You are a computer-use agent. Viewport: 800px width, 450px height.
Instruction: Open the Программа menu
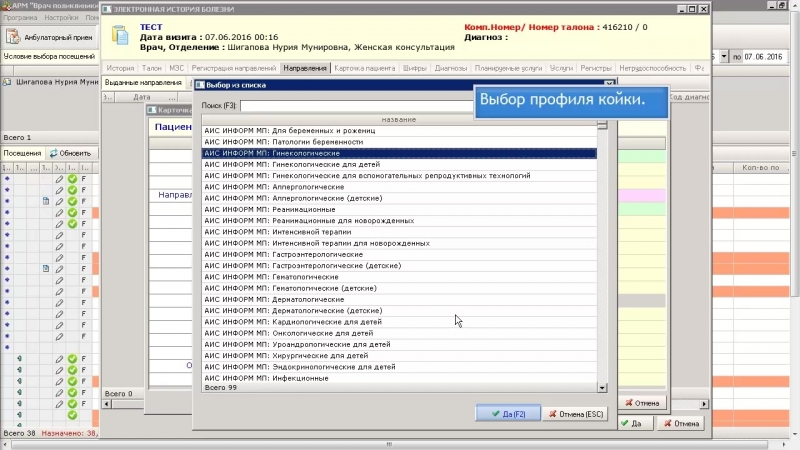pyautogui.click(x=21, y=17)
